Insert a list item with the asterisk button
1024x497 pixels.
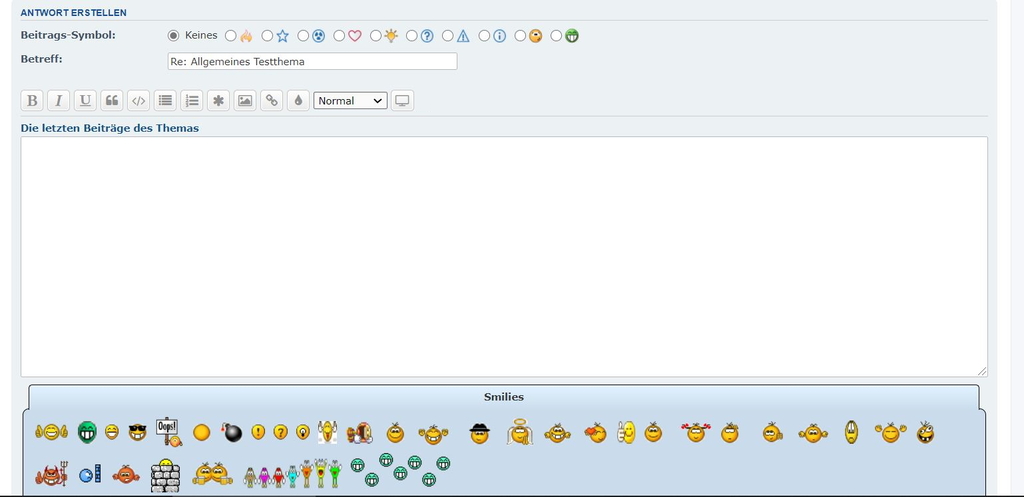tap(218, 101)
